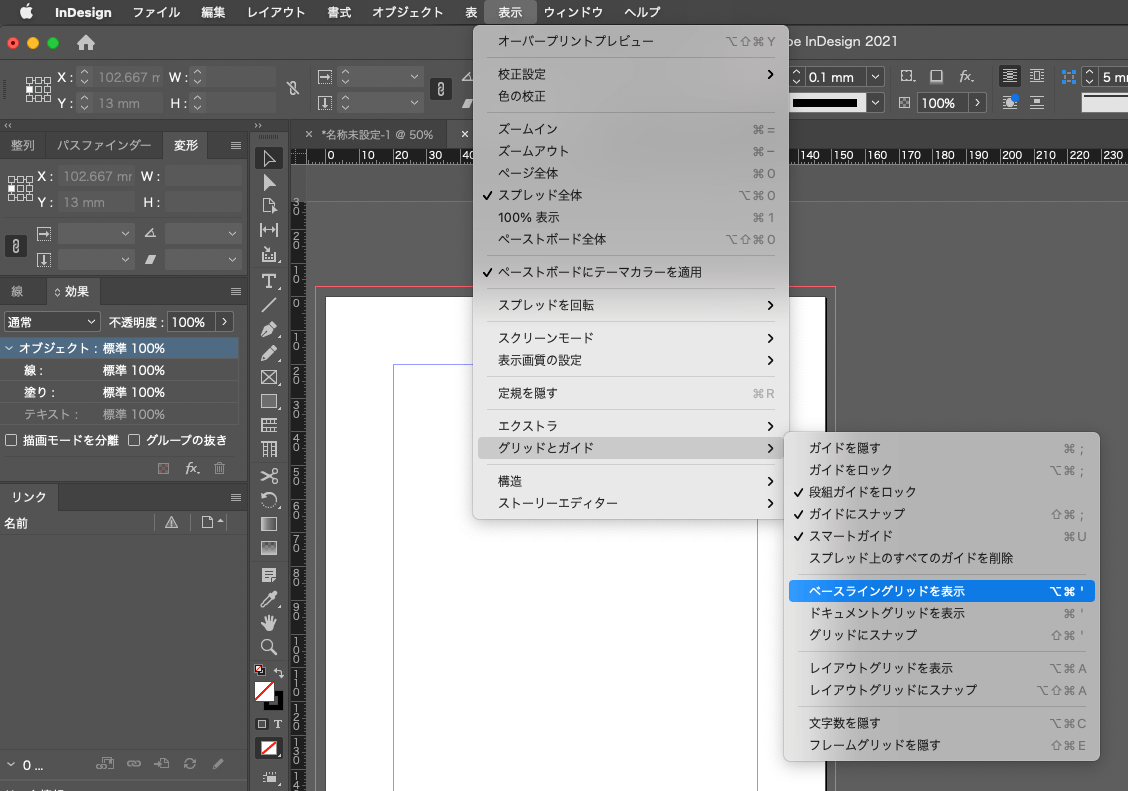This screenshot has height=791, width=1128.
Task: Select the Gradient tool
Action: pos(268,523)
